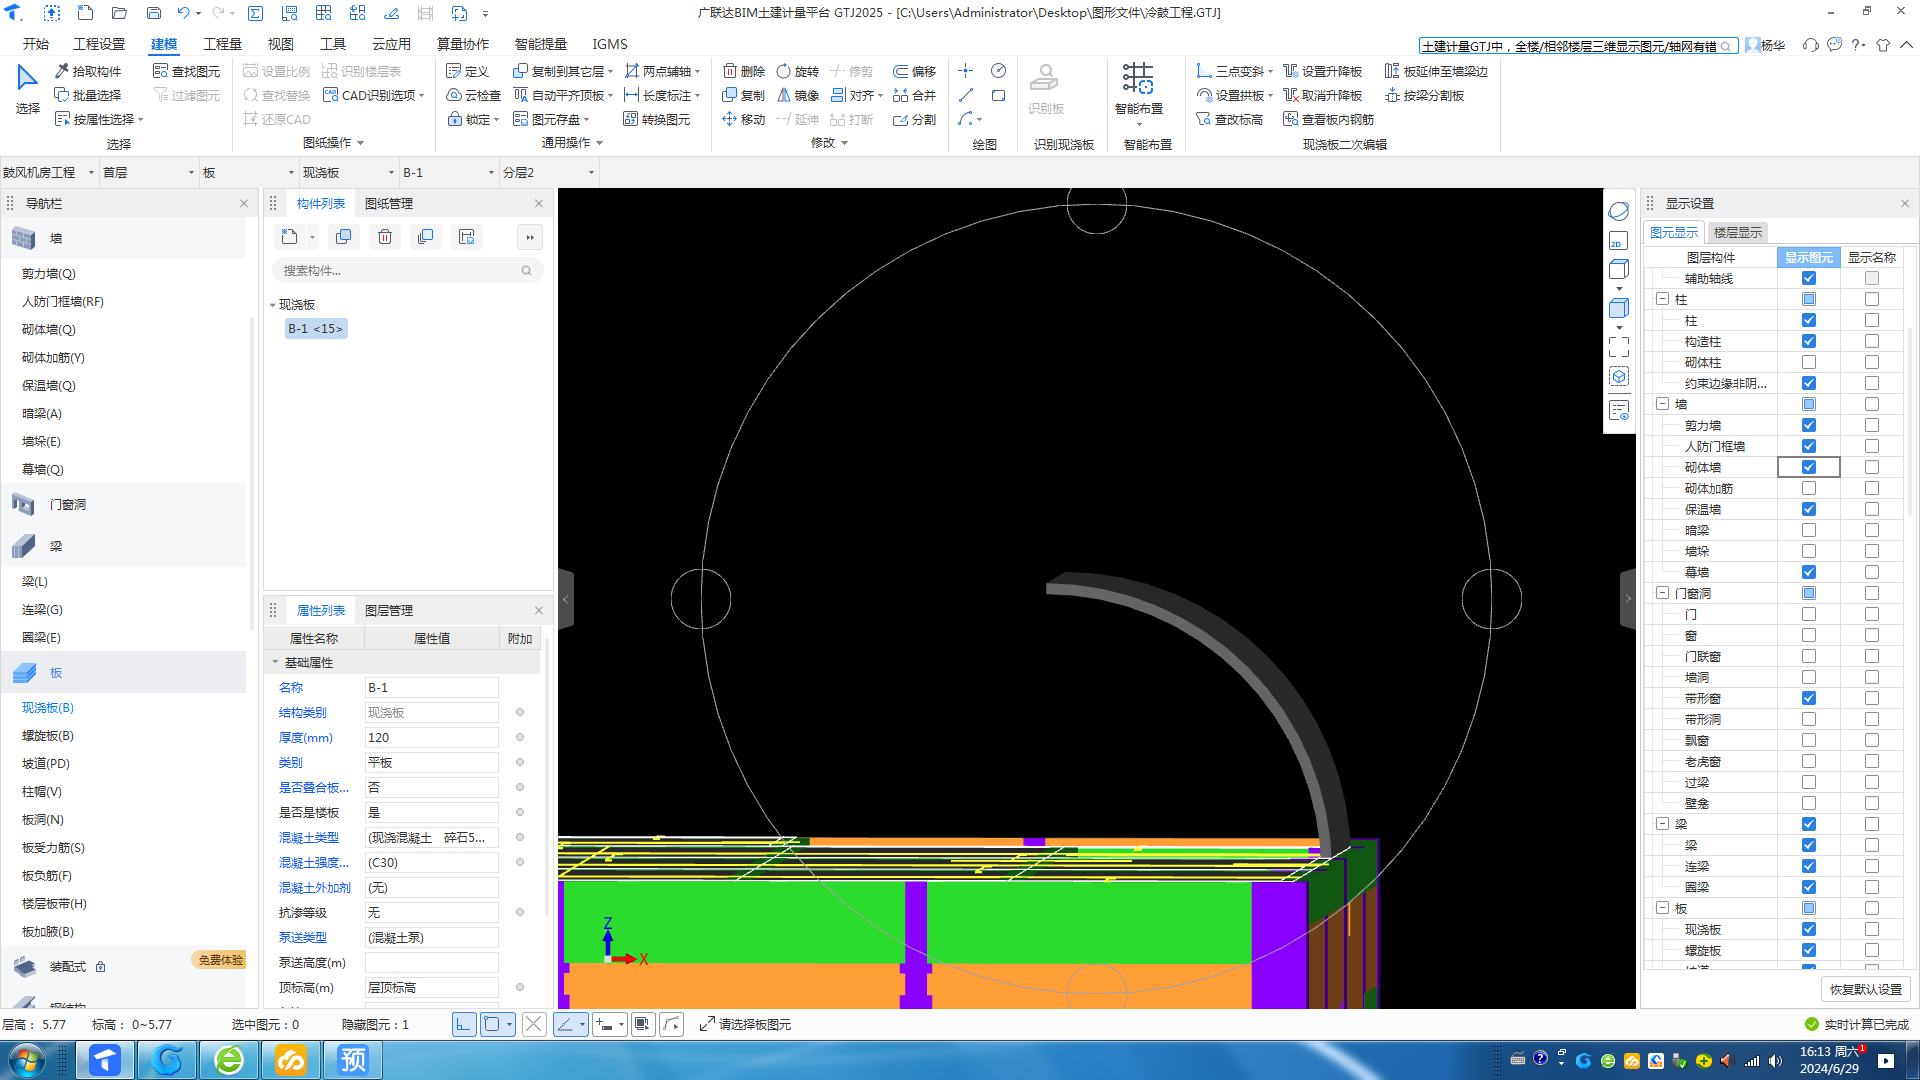Select the 选择 arrow tool

27,90
